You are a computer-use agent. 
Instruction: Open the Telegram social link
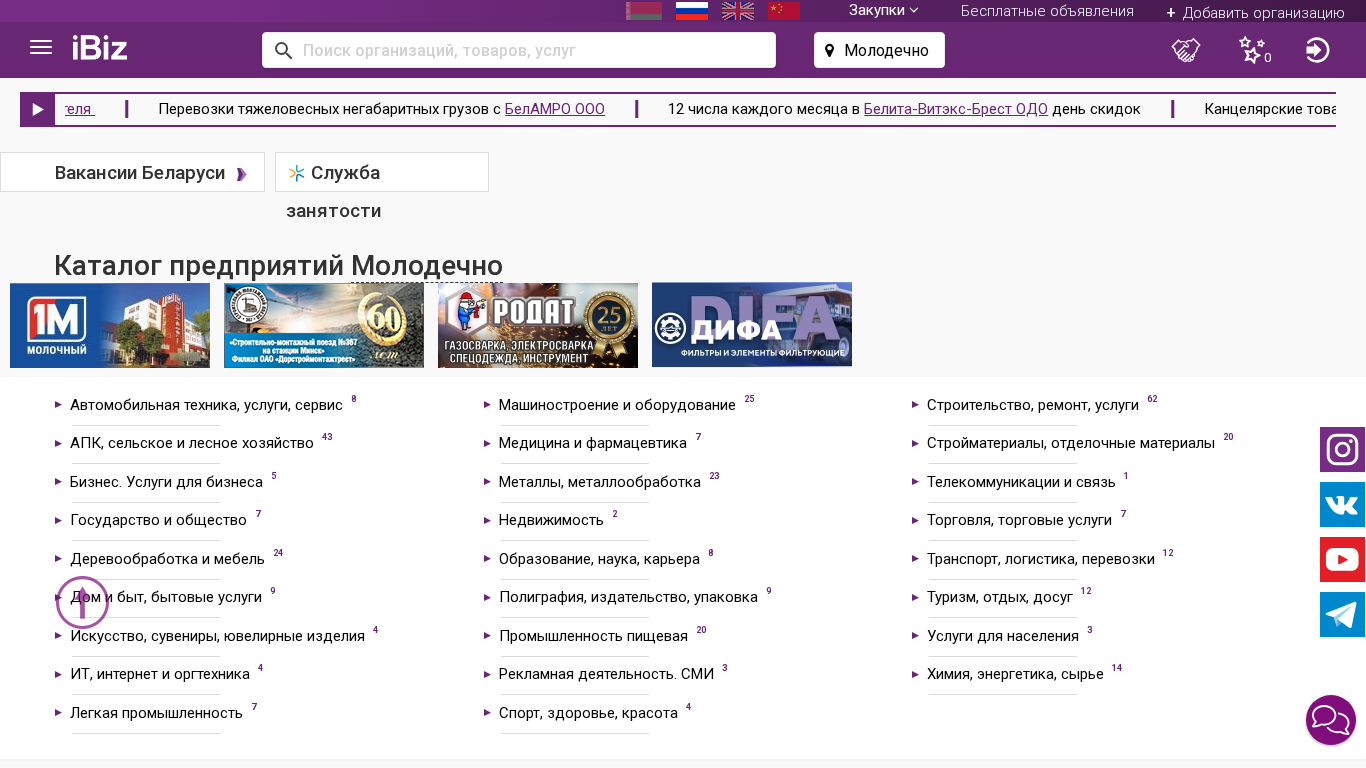pyautogui.click(x=1342, y=615)
